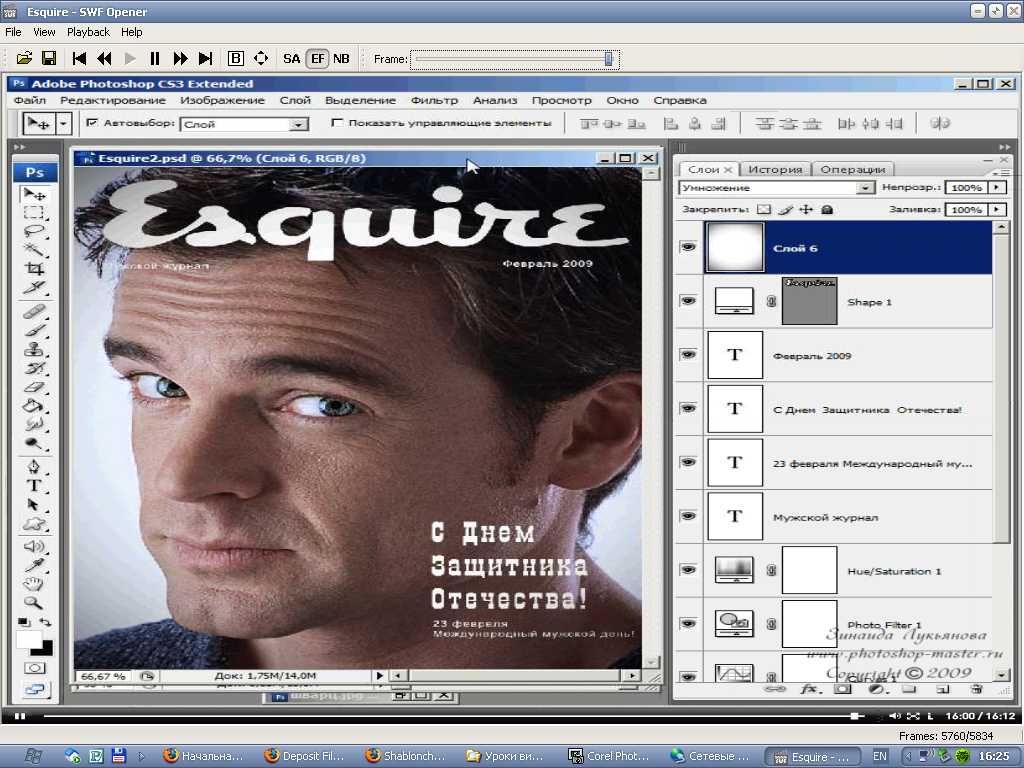Image resolution: width=1024 pixels, height=768 pixels.
Task: Toggle the EF toolbar button
Action: (x=317, y=58)
